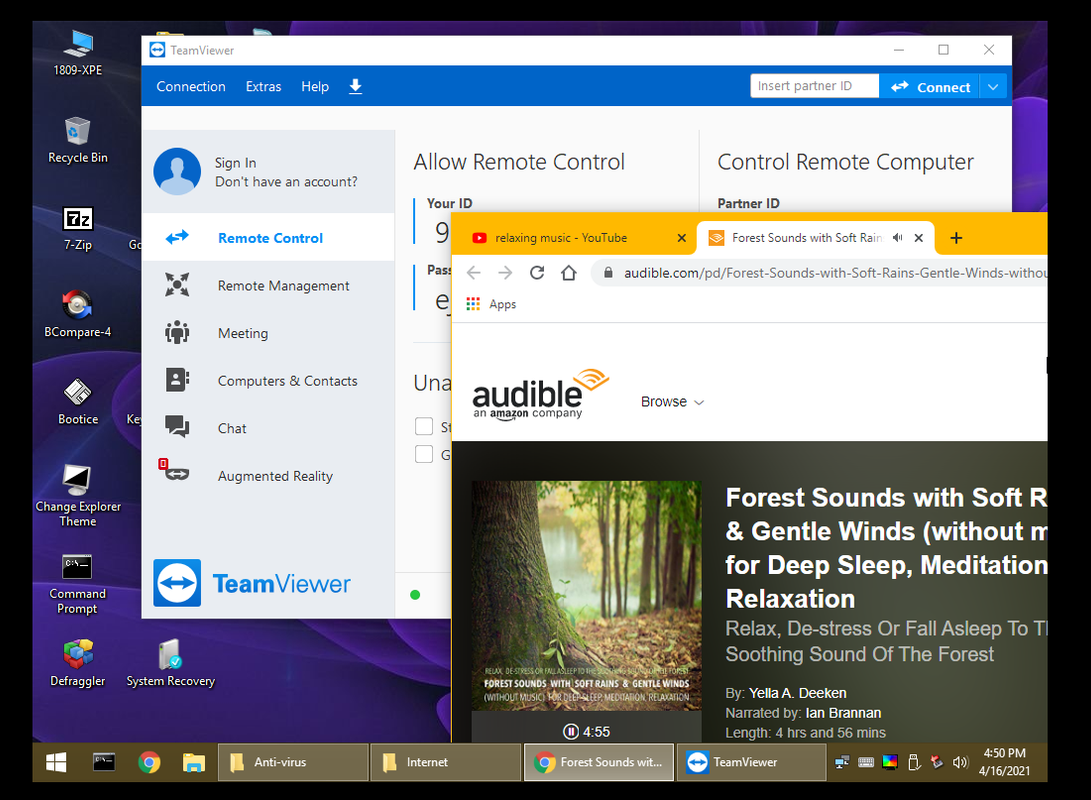Image resolution: width=1091 pixels, height=800 pixels.
Task: Click the audible.com address bar
Action: (821, 273)
